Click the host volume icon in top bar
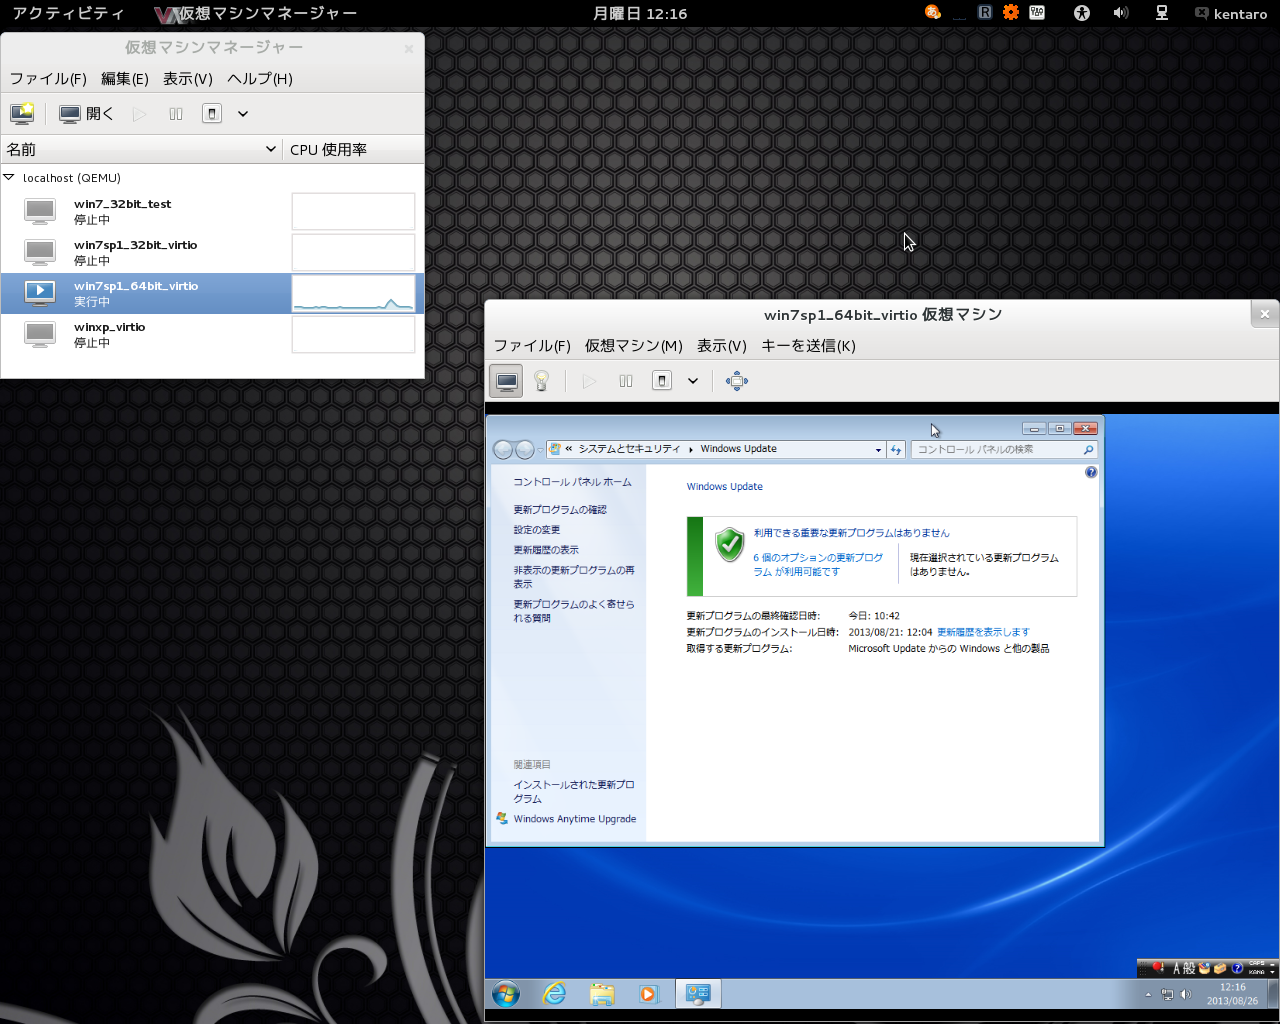This screenshot has height=1024, width=1280. point(1121,13)
